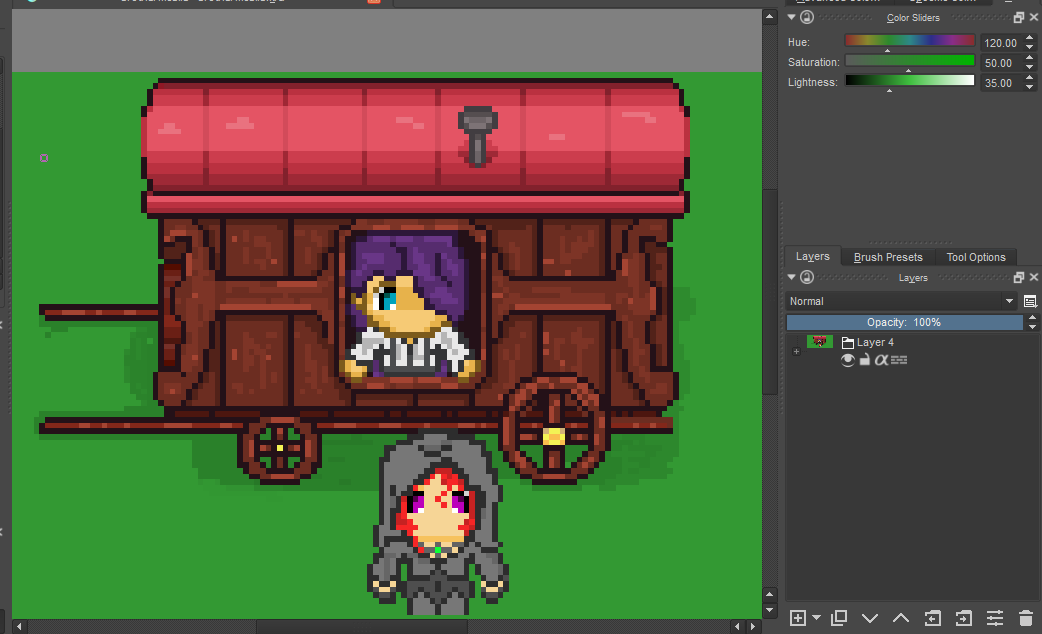The width and height of the screenshot is (1042, 634).
Task: Decrease layer opacity with down arrow
Action: pos(1032,326)
